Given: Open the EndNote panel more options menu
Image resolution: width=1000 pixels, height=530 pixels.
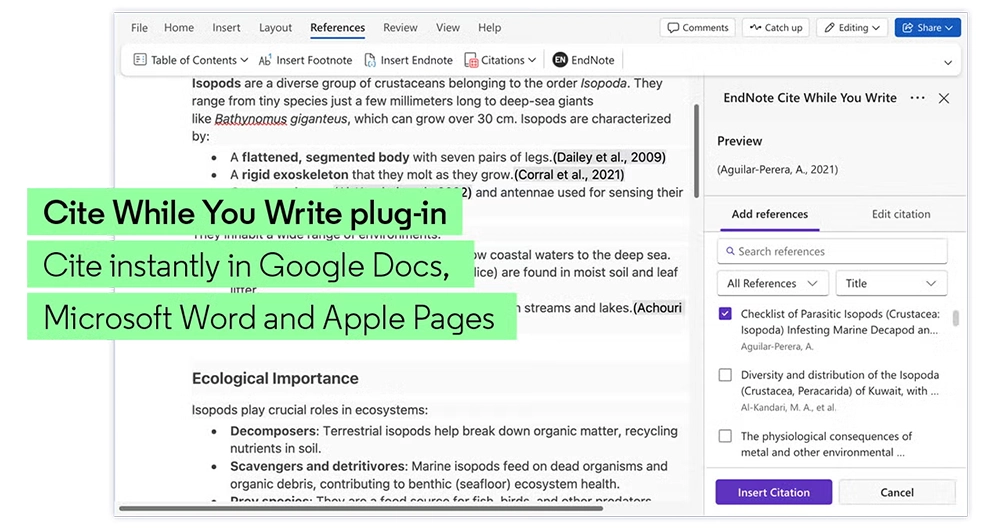Looking at the screenshot, I should coord(917,98).
